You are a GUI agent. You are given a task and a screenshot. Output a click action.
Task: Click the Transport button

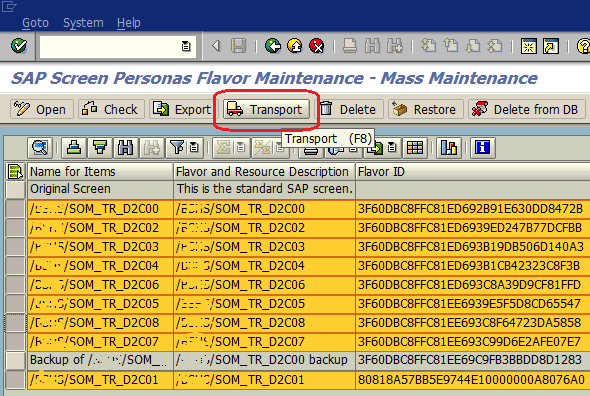266,110
